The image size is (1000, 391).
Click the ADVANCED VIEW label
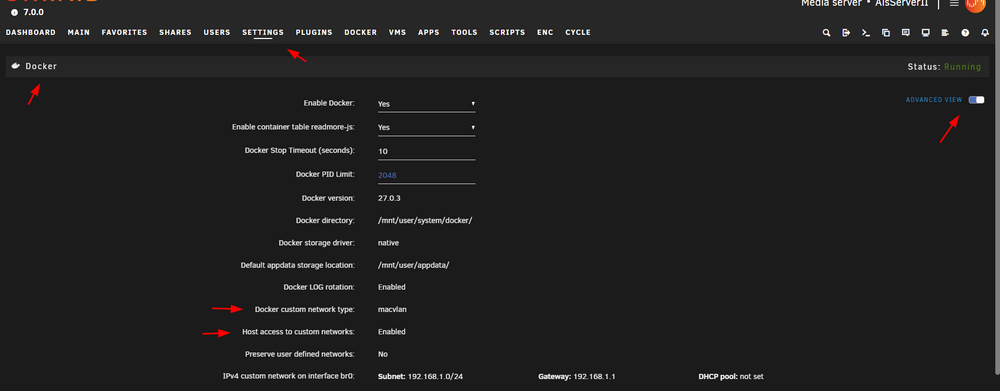coord(934,100)
